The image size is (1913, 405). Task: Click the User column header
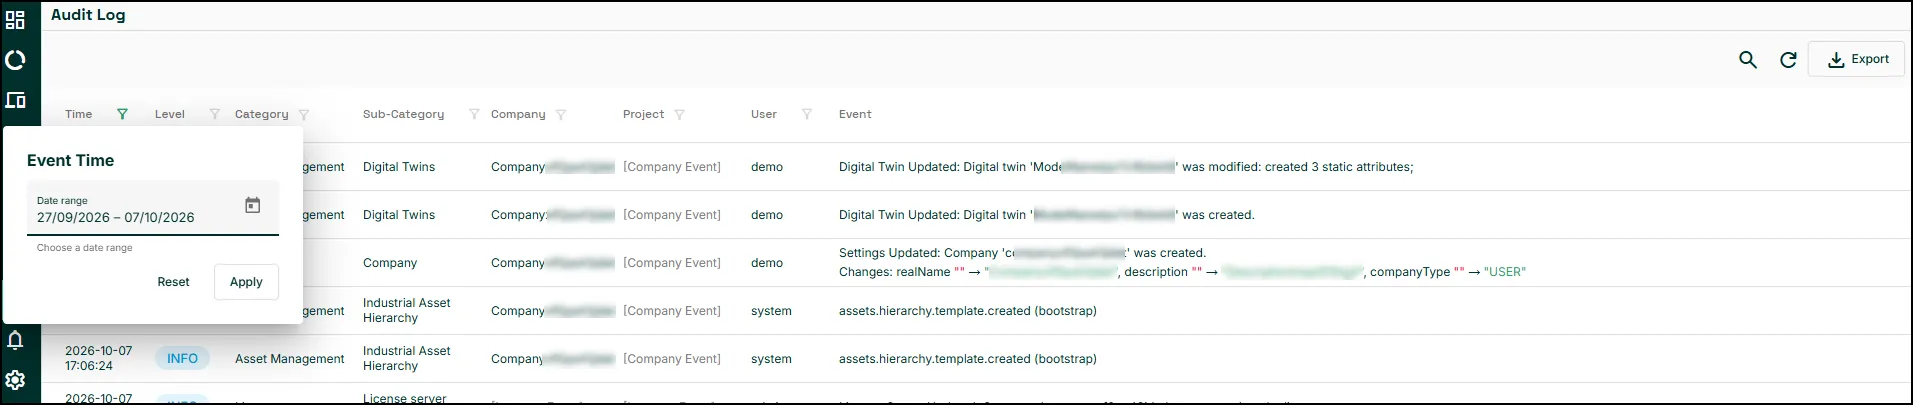click(x=764, y=114)
